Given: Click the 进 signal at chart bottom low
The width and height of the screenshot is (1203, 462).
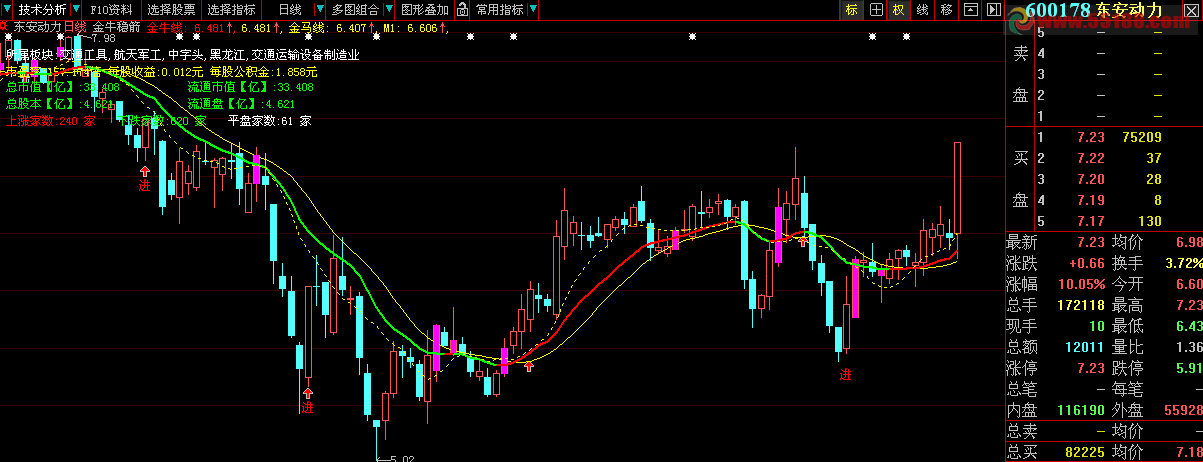Looking at the screenshot, I should coord(308,407).
